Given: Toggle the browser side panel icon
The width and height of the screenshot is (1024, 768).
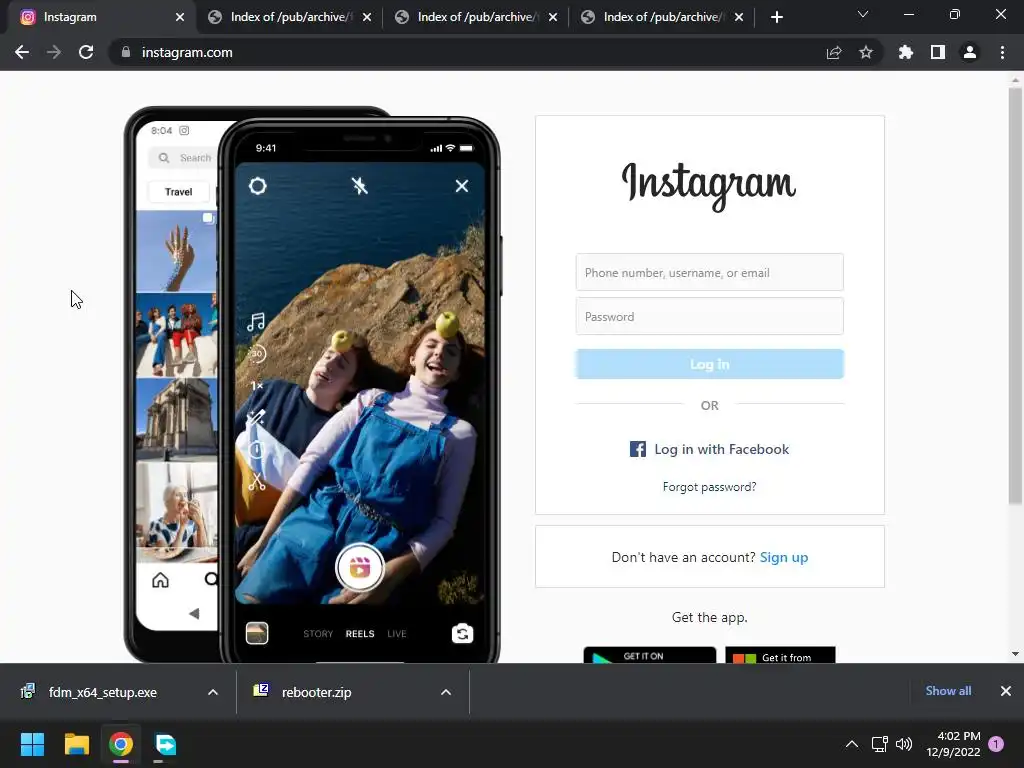Looking at the screenshot, I should (938, 52).
